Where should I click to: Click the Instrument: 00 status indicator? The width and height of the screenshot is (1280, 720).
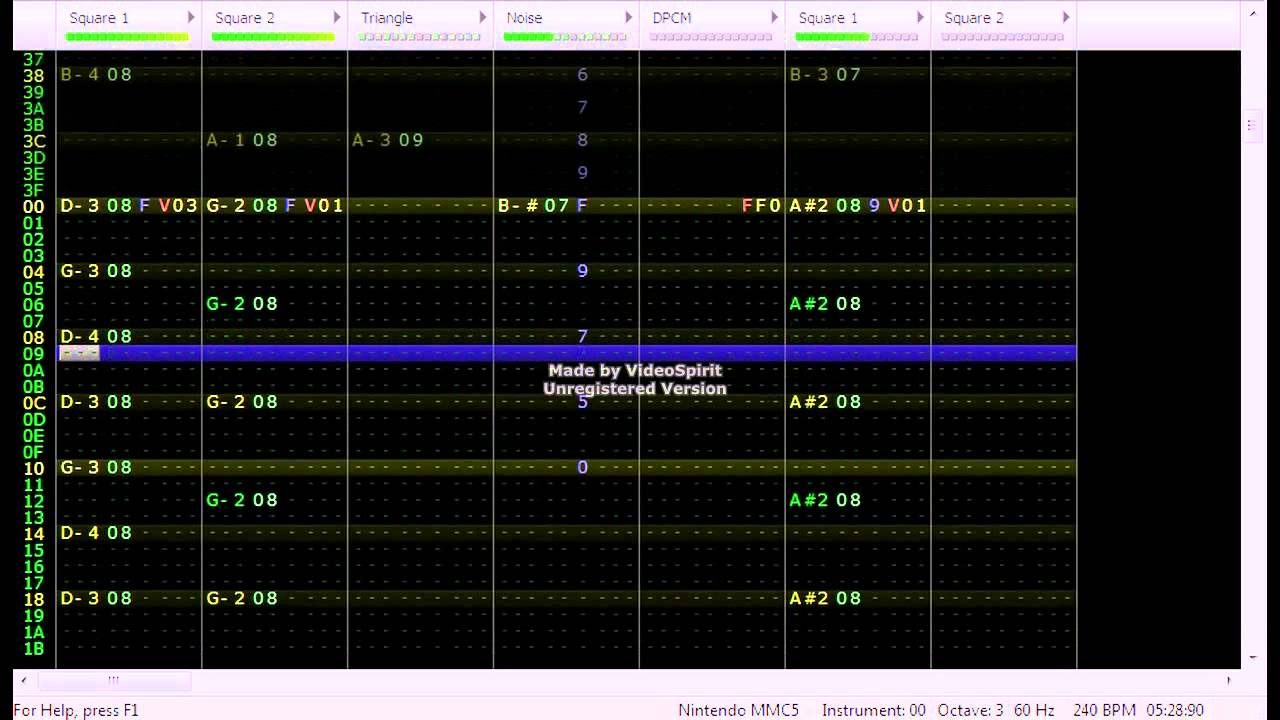[874, 710]
